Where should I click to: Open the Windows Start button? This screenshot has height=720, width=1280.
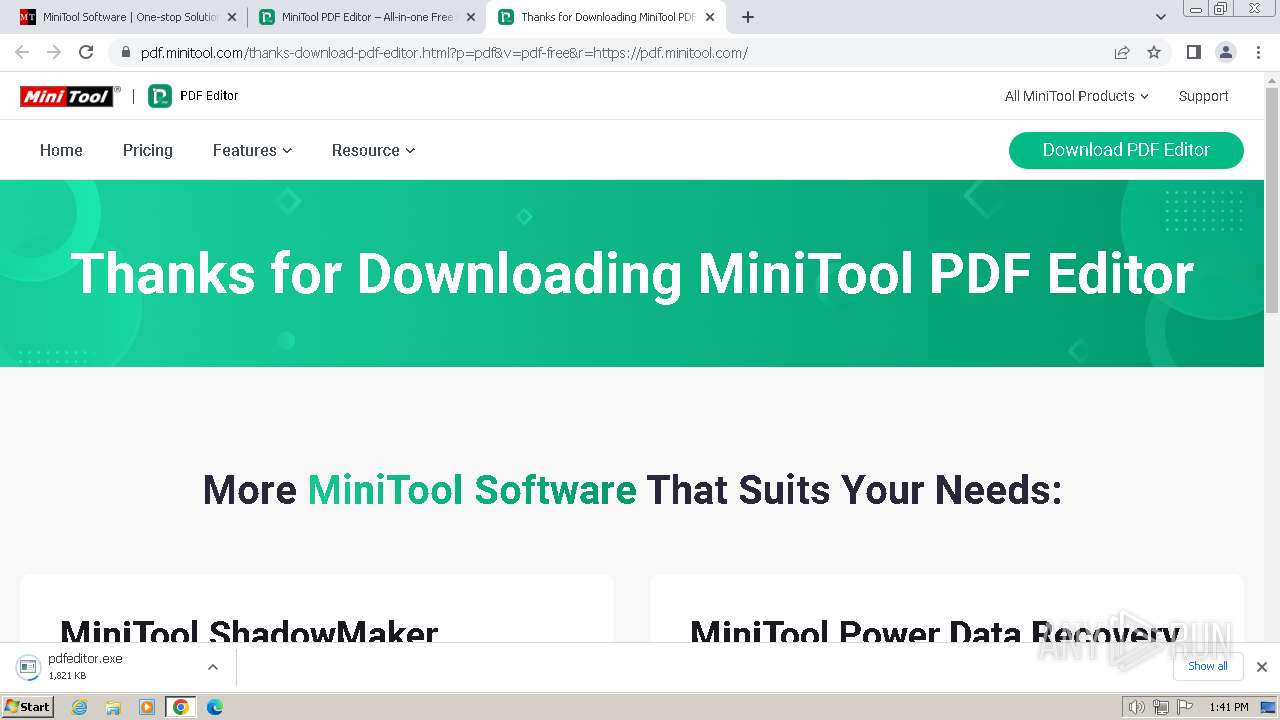(28, 707)
